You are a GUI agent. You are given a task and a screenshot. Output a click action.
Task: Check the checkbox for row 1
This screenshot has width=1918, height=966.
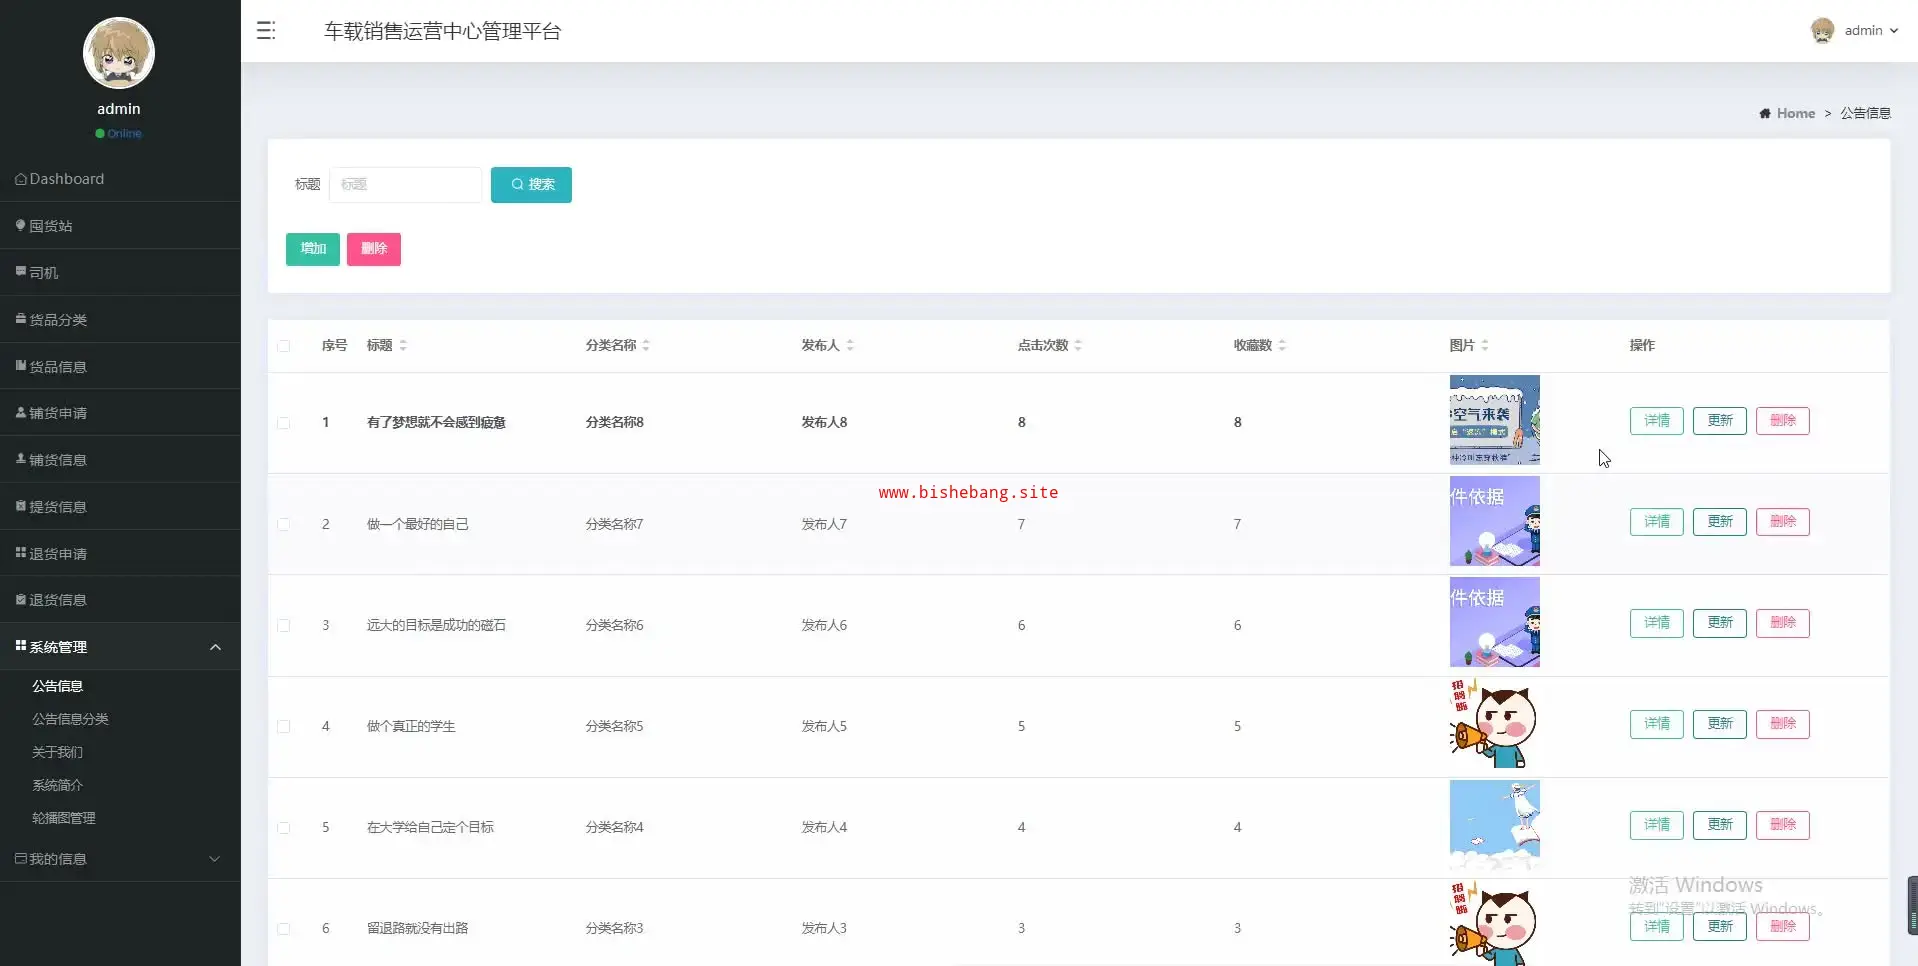(284, 423)
